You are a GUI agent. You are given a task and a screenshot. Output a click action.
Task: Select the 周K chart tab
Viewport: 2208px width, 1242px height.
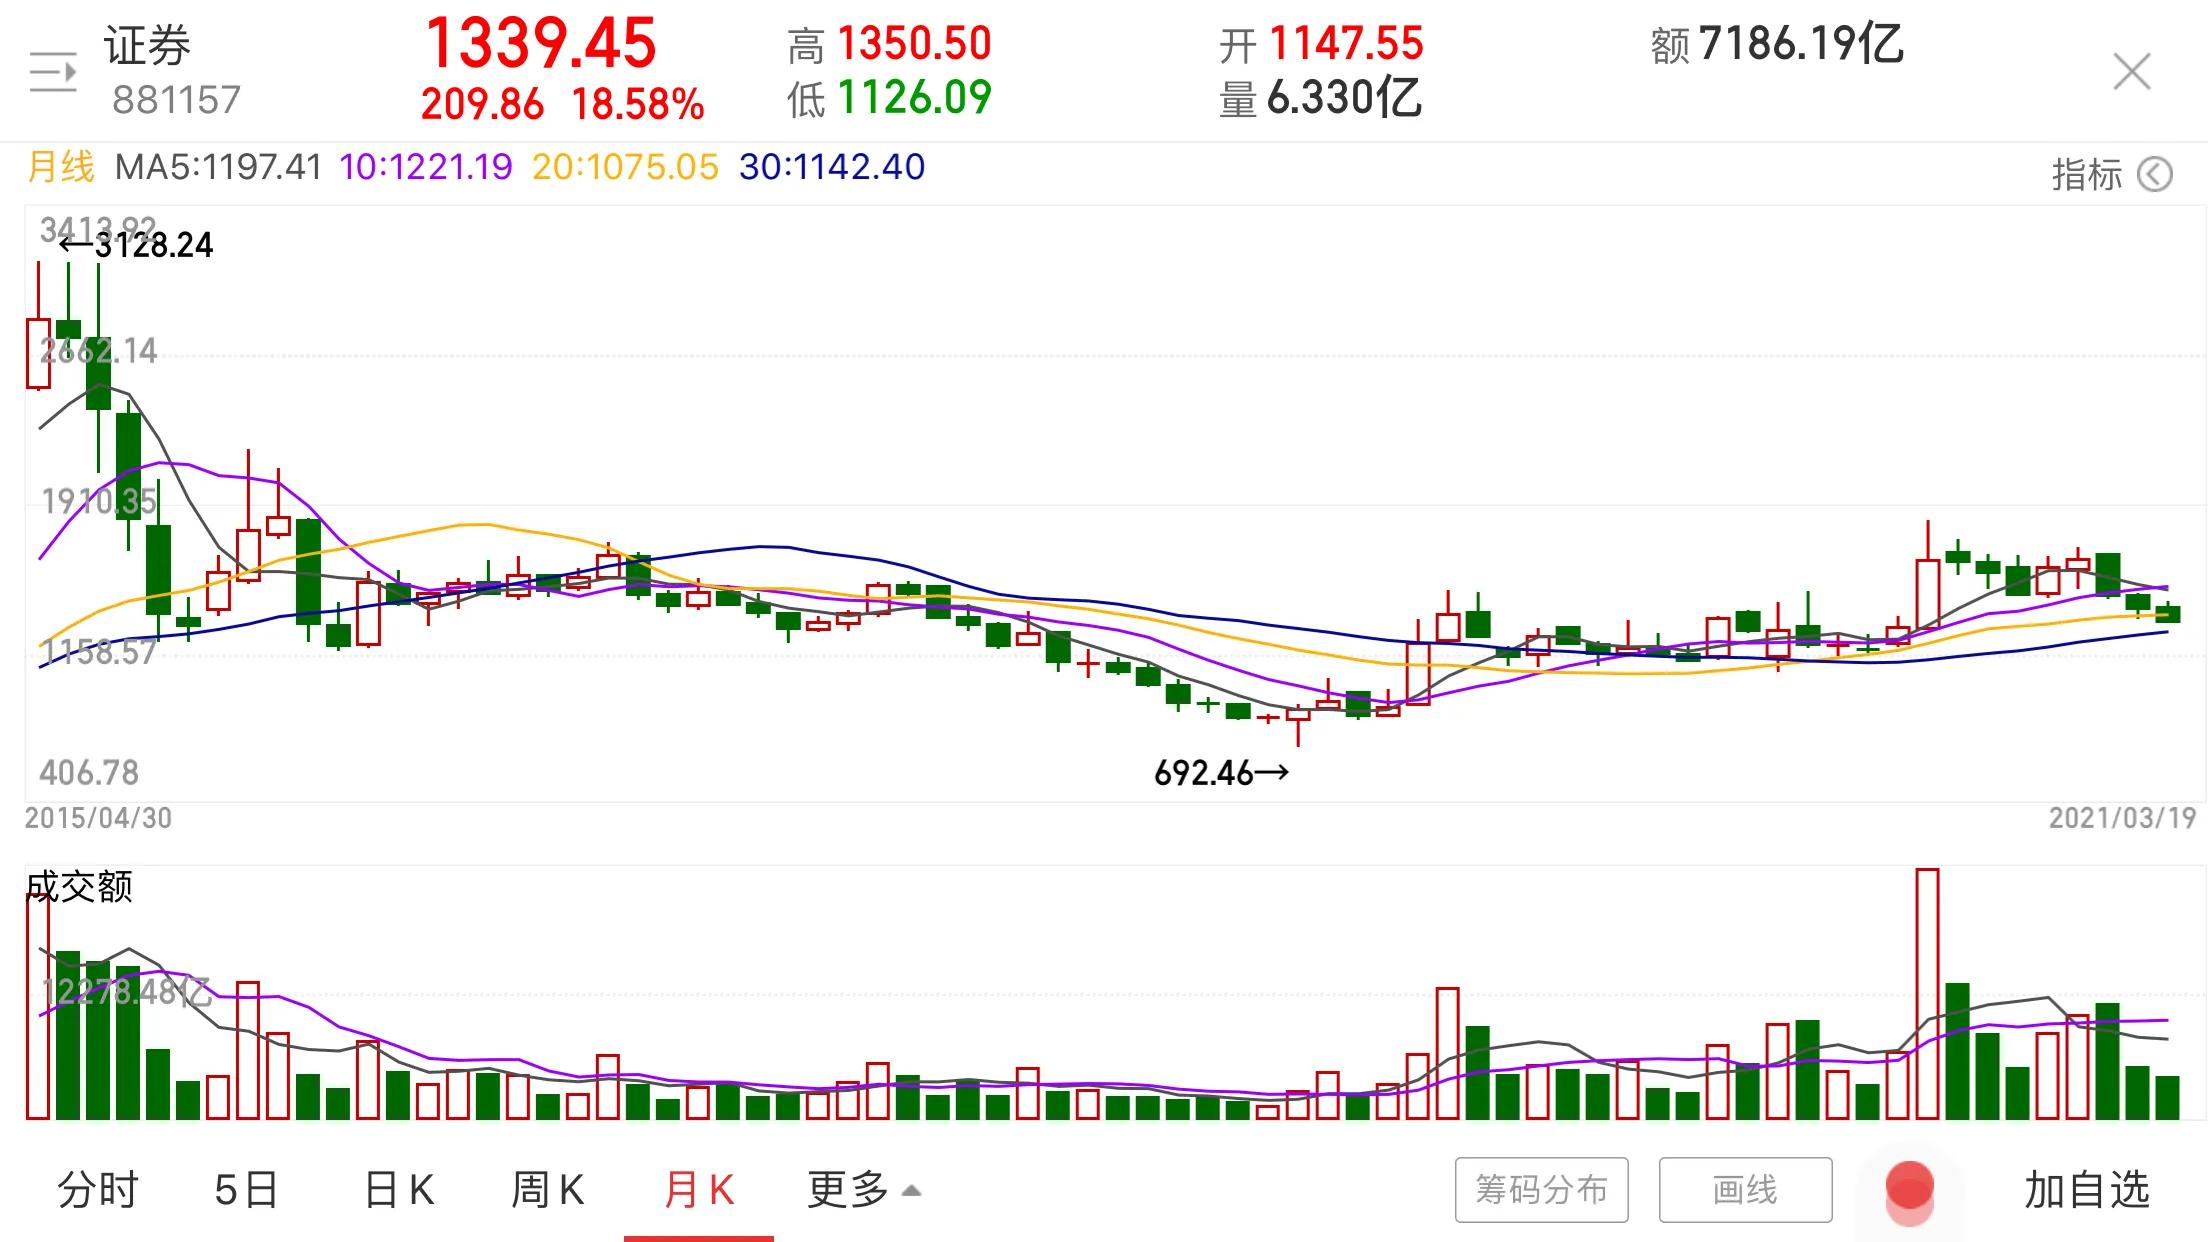coord(547,1190)
